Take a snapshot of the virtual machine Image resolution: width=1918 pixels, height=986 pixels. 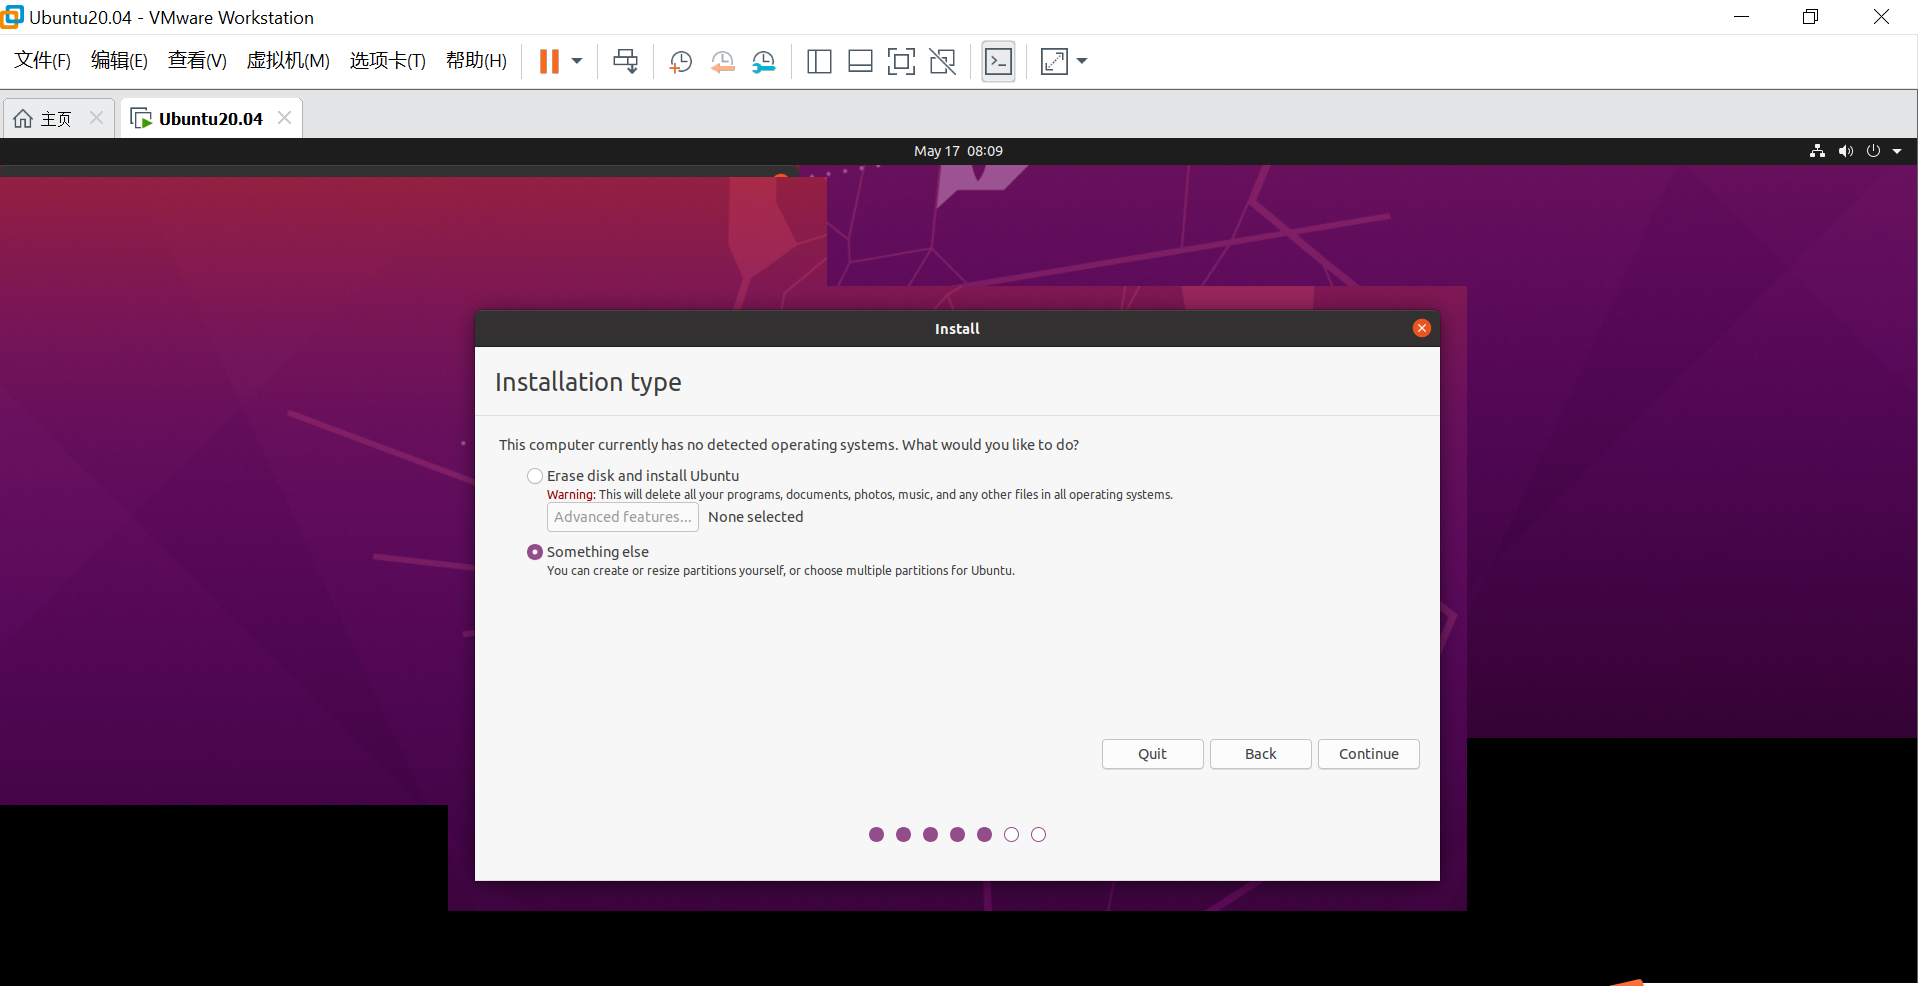681,61
